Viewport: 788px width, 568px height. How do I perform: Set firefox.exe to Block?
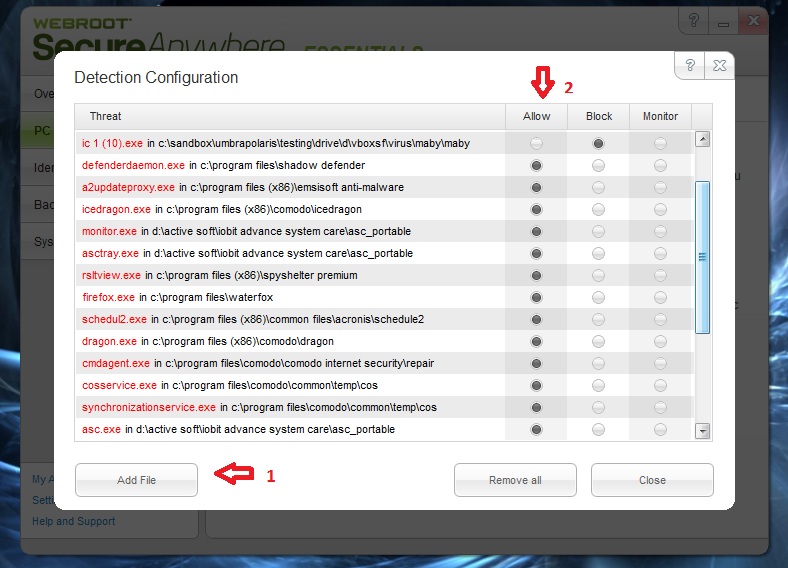tap(598, 298)
